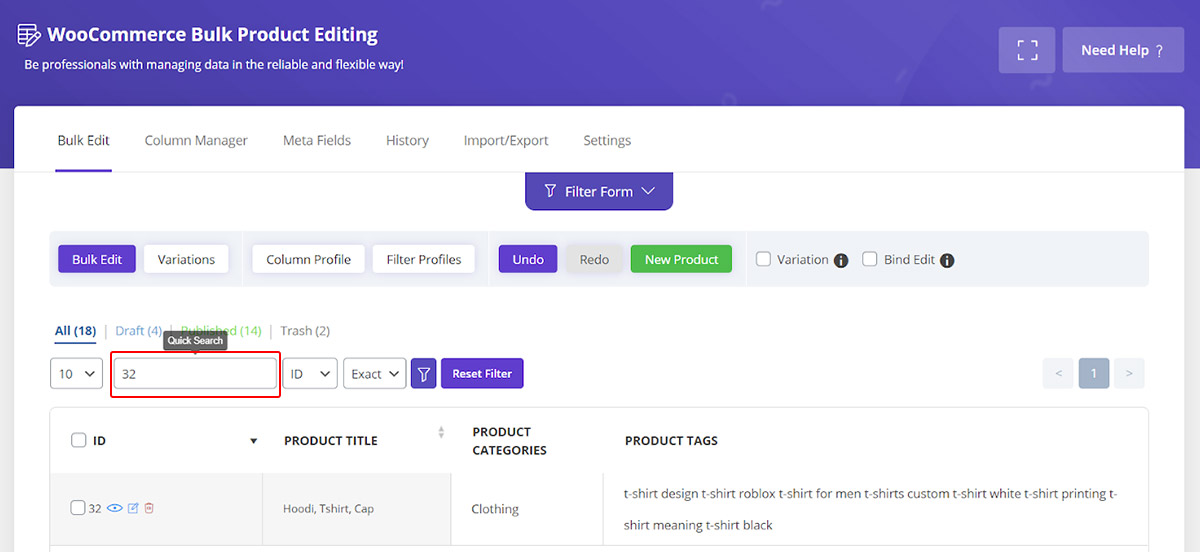
Task: Open the ID search field dropdown
Action: [310, 374]
